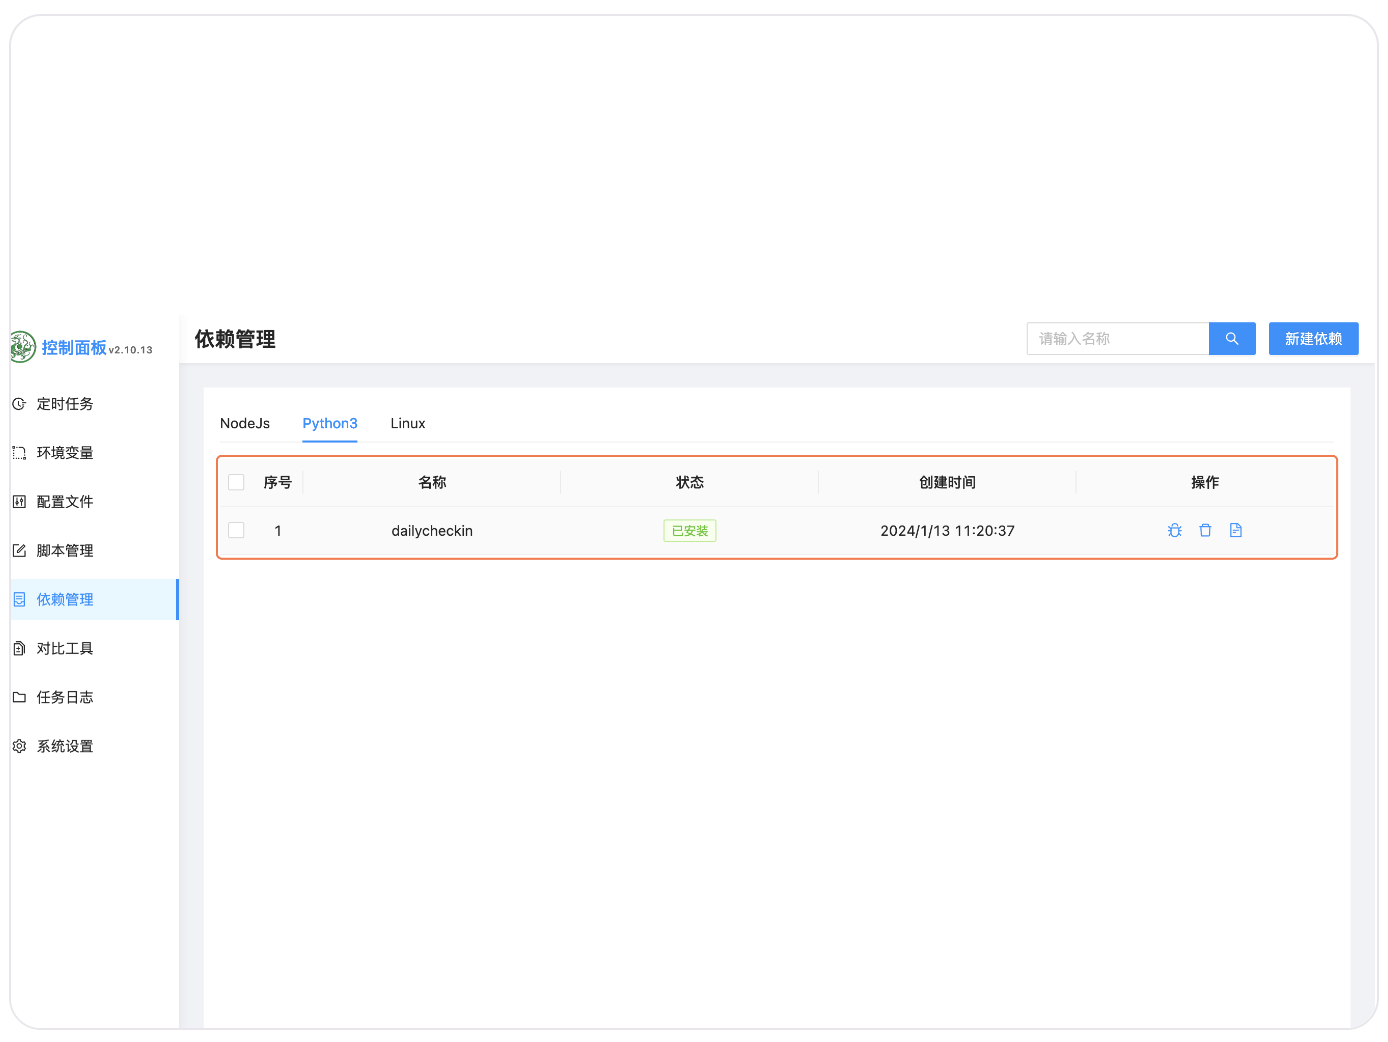Click the blue search magnifier button

pyautogui.click(x=1232, y=339)
